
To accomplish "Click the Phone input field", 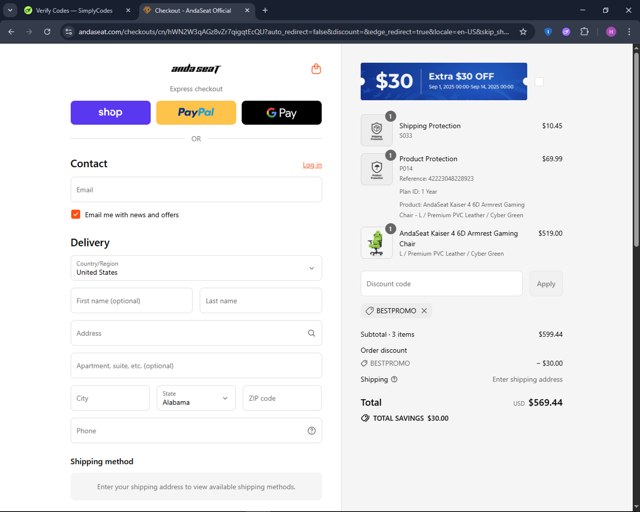I will point(196,431).
